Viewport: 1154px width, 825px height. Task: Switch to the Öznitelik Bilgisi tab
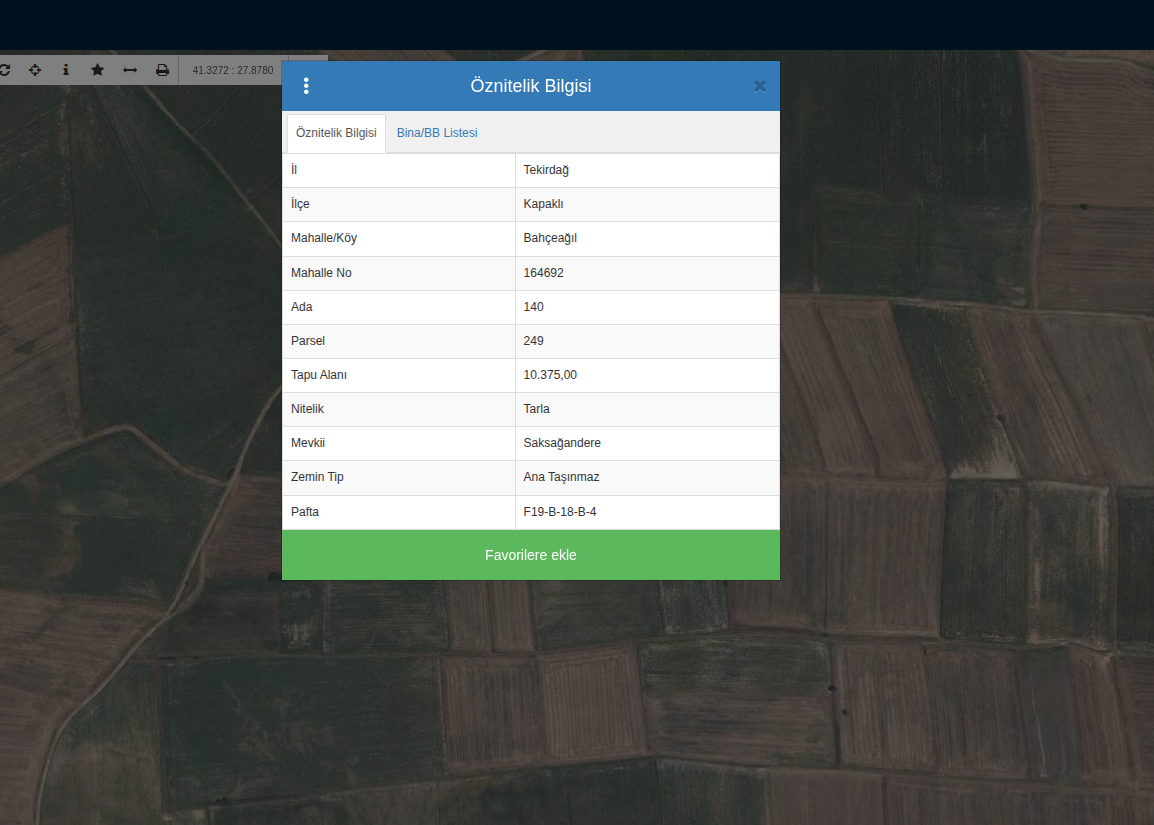coord(336,133)
